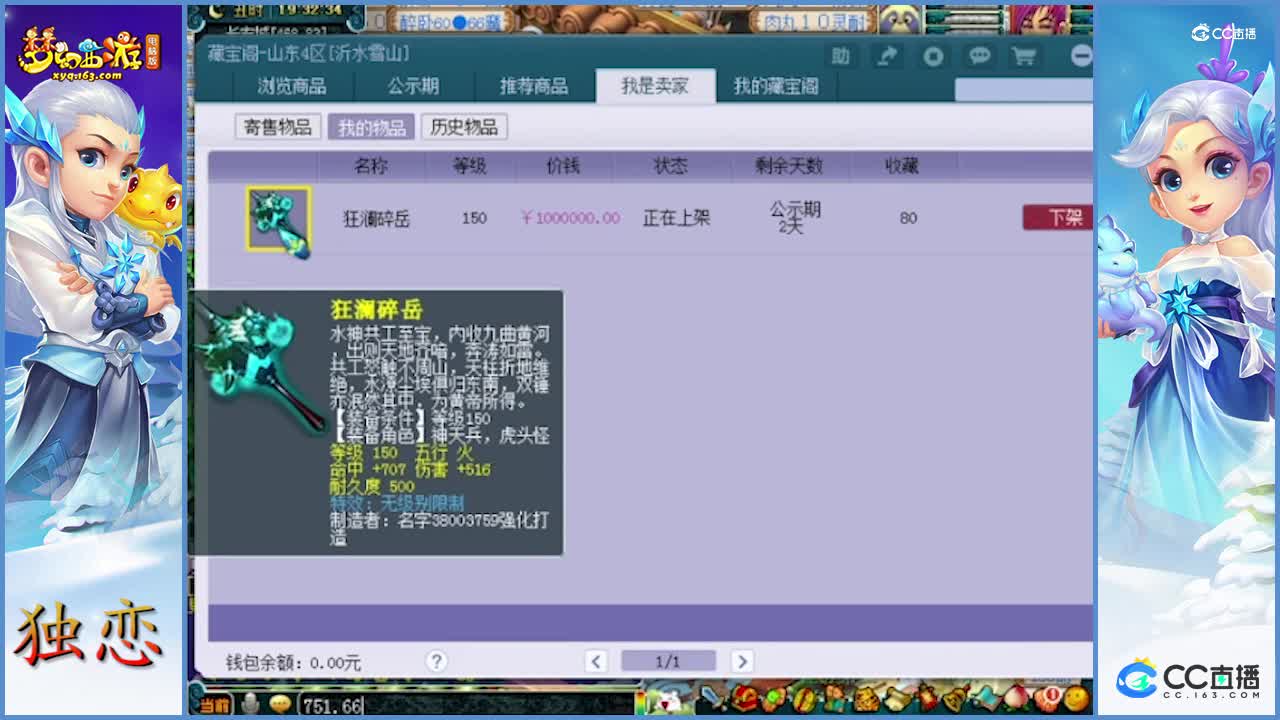Screen dimensions: 1280x720
Task: Click the round record icon in header
Action: tap(933, 56)
